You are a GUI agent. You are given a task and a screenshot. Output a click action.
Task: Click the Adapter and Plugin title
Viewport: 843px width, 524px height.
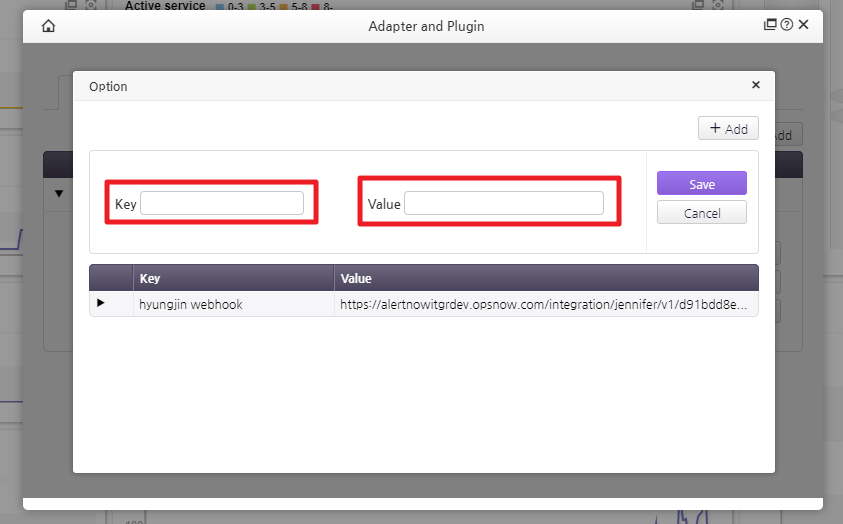pyautogui.click(x=426, y=26)
